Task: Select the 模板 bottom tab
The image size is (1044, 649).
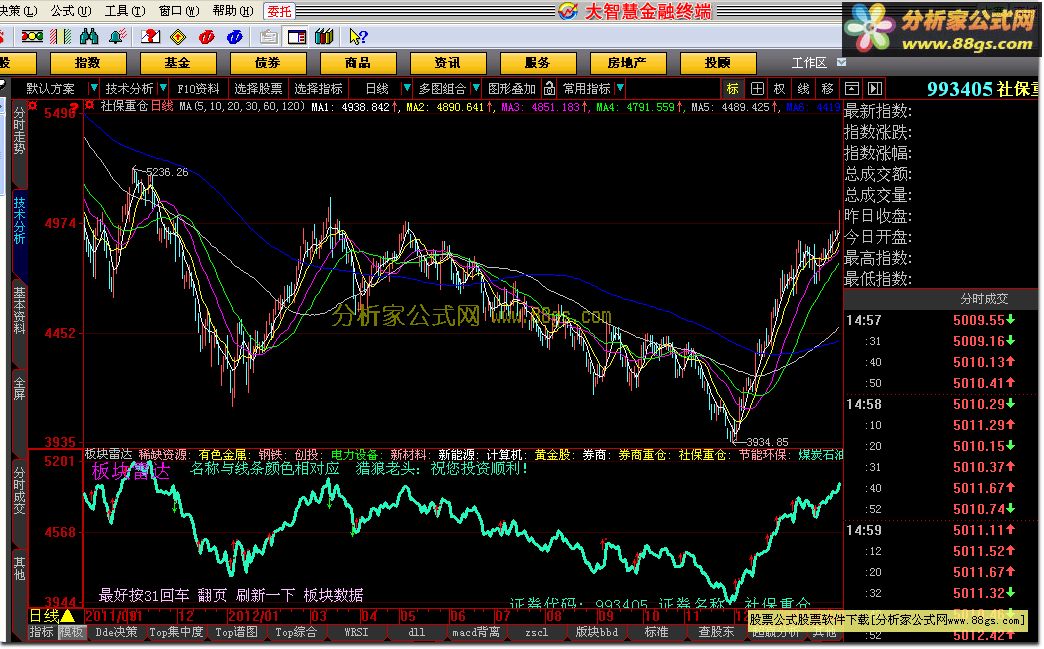Action: click(72, 632)
